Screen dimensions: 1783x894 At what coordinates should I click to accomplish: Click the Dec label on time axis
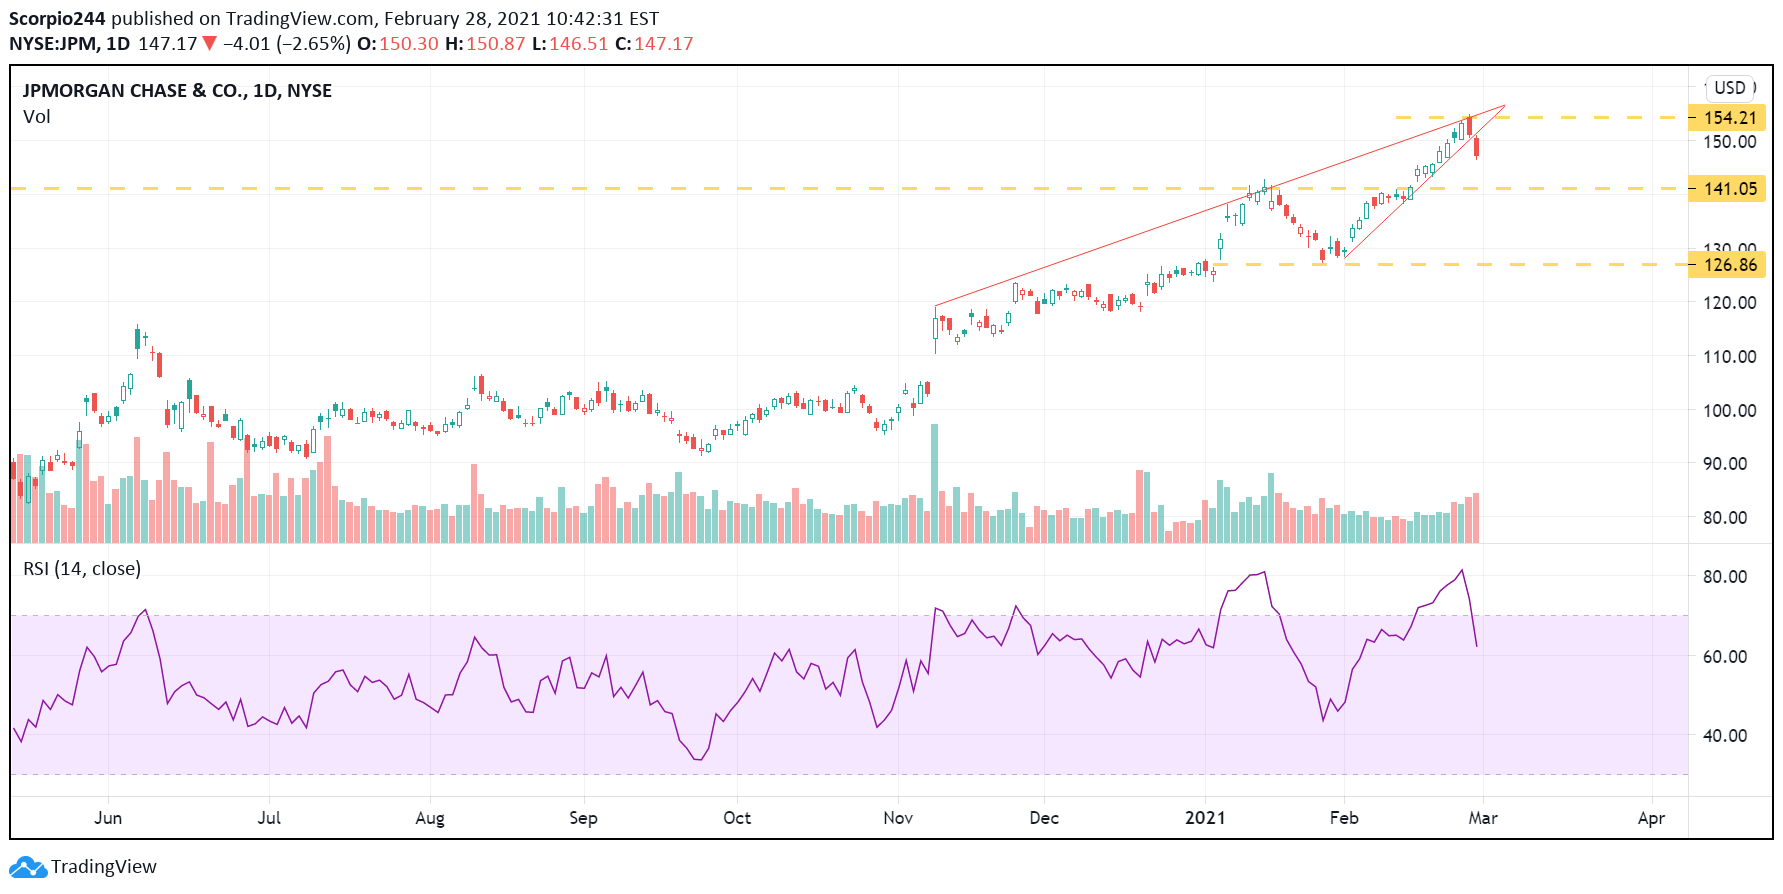click(x=1044, y=818)
